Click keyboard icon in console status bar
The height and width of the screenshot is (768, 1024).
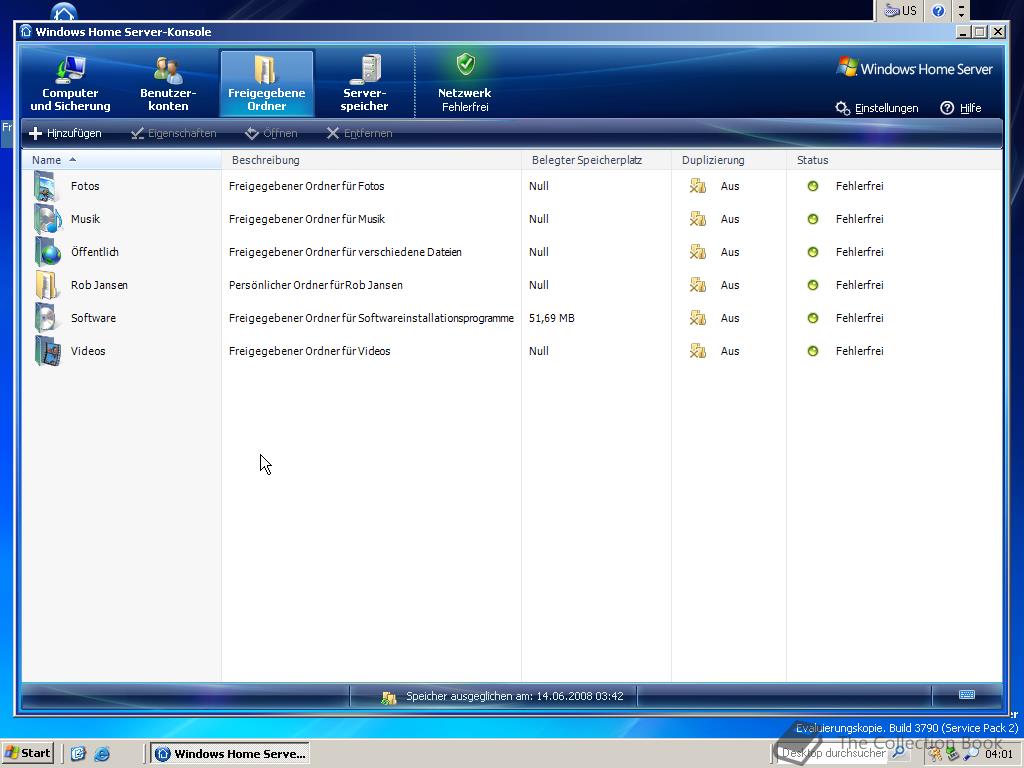pyautogui.click(x=967, y=694)
